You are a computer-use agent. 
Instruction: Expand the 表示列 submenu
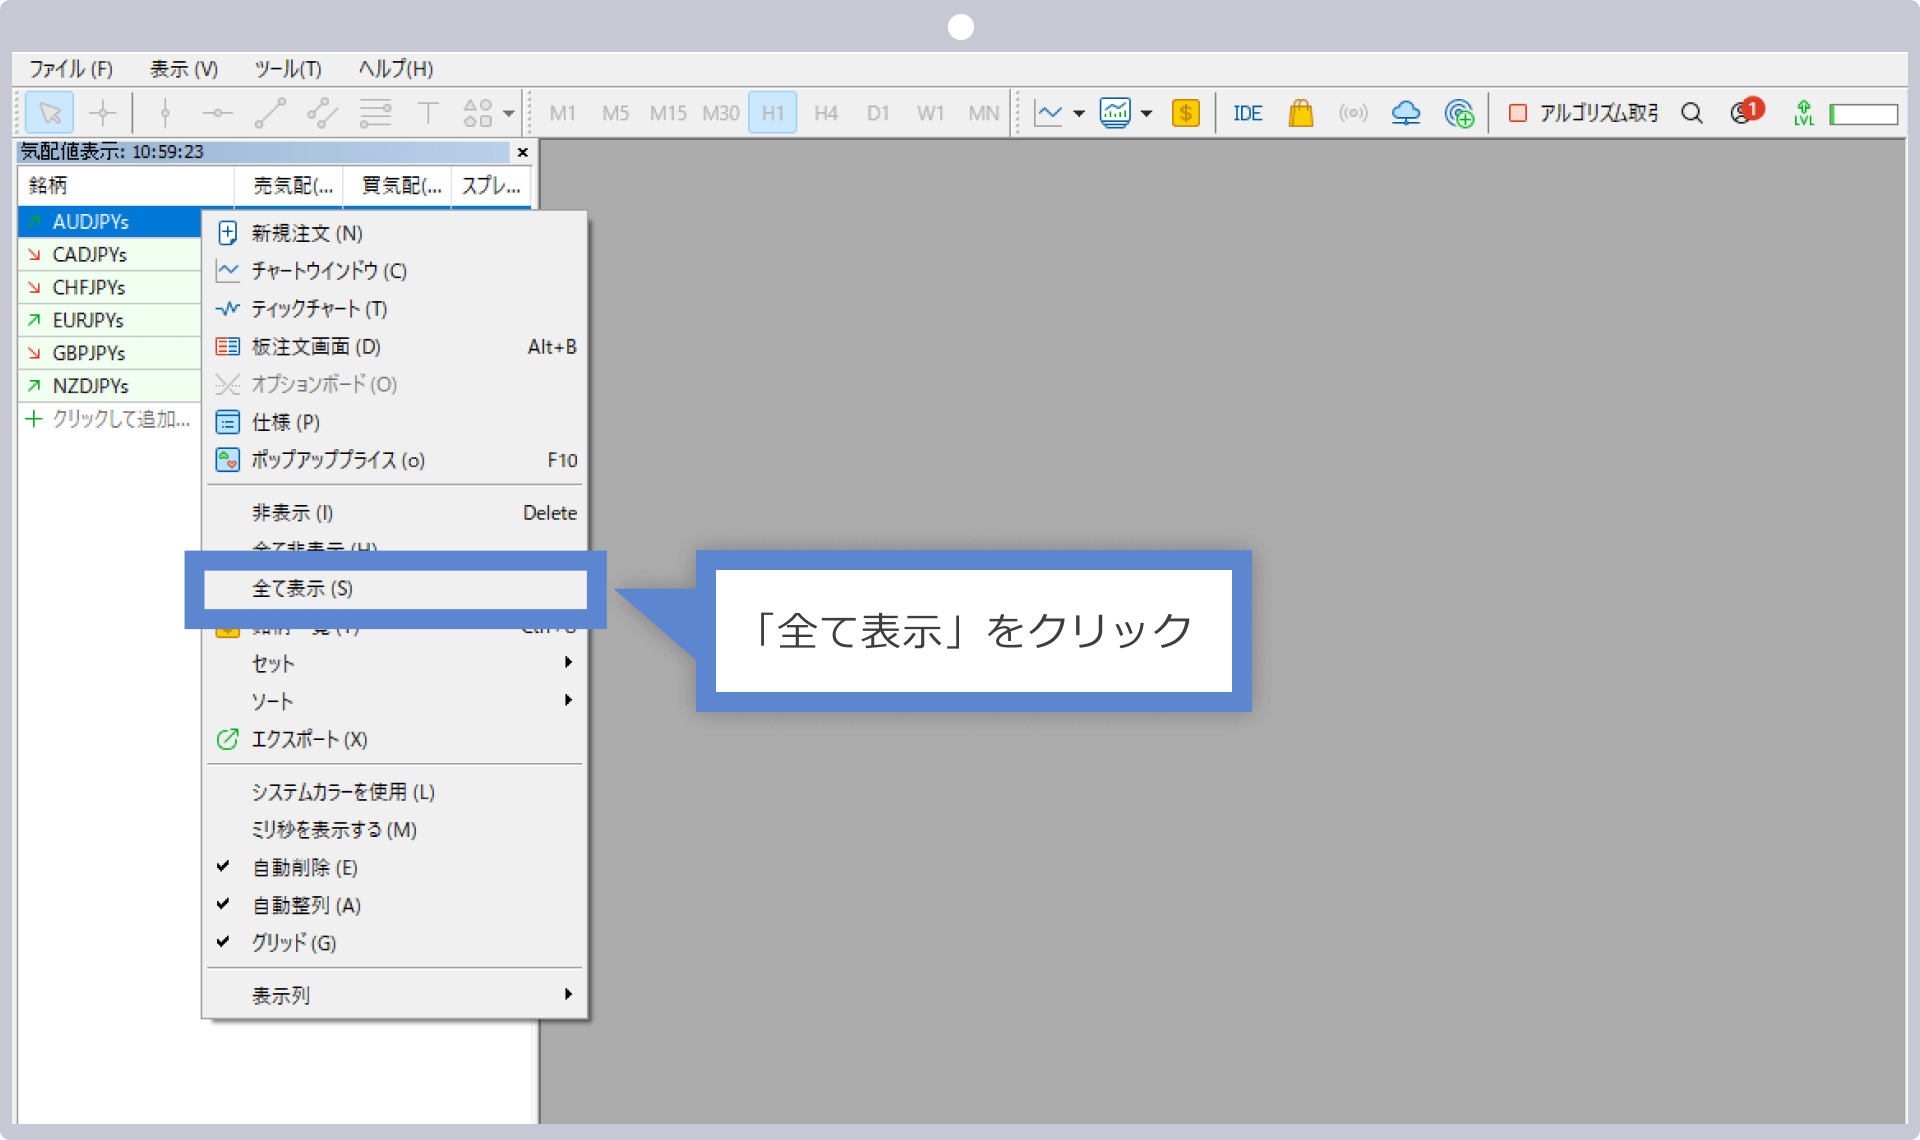point(395,995)
